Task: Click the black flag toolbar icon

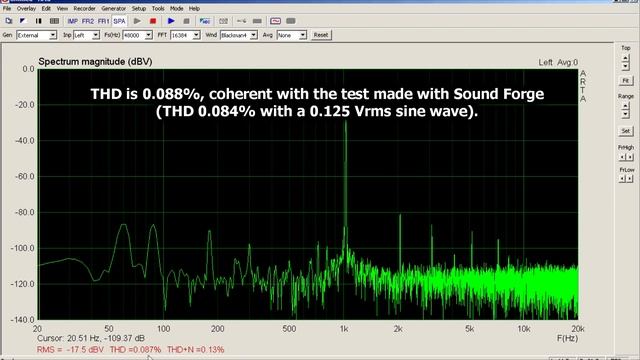Action: (x=23, y=21)
